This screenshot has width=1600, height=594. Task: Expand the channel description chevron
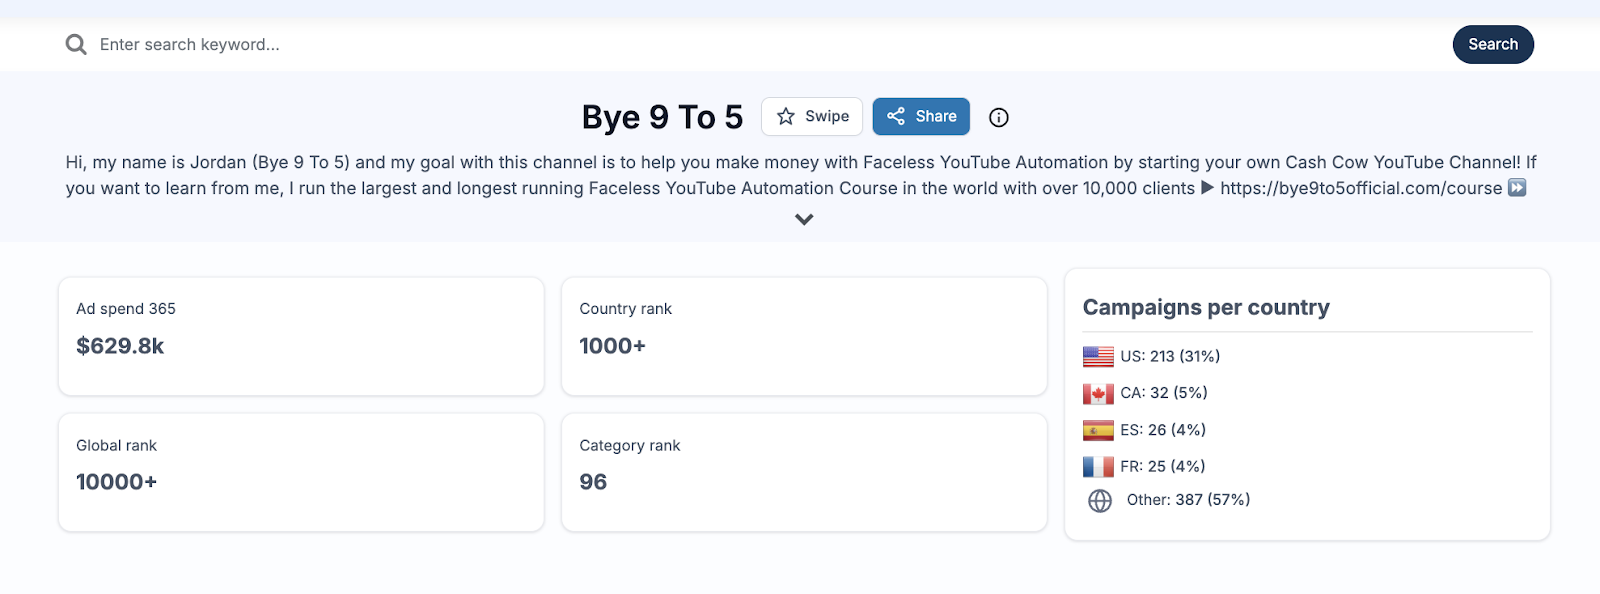[x=804, y=219]
